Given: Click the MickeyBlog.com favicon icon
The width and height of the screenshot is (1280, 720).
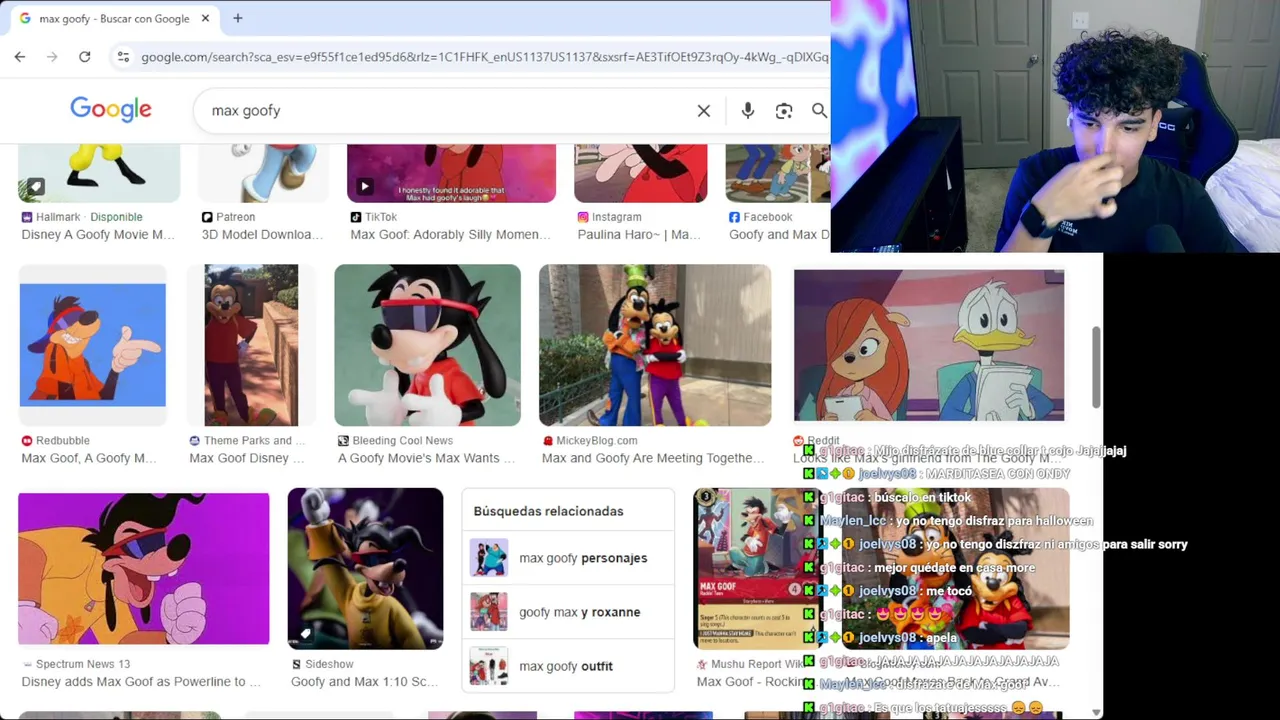Looking at the screenshot, I should point(547,441).
